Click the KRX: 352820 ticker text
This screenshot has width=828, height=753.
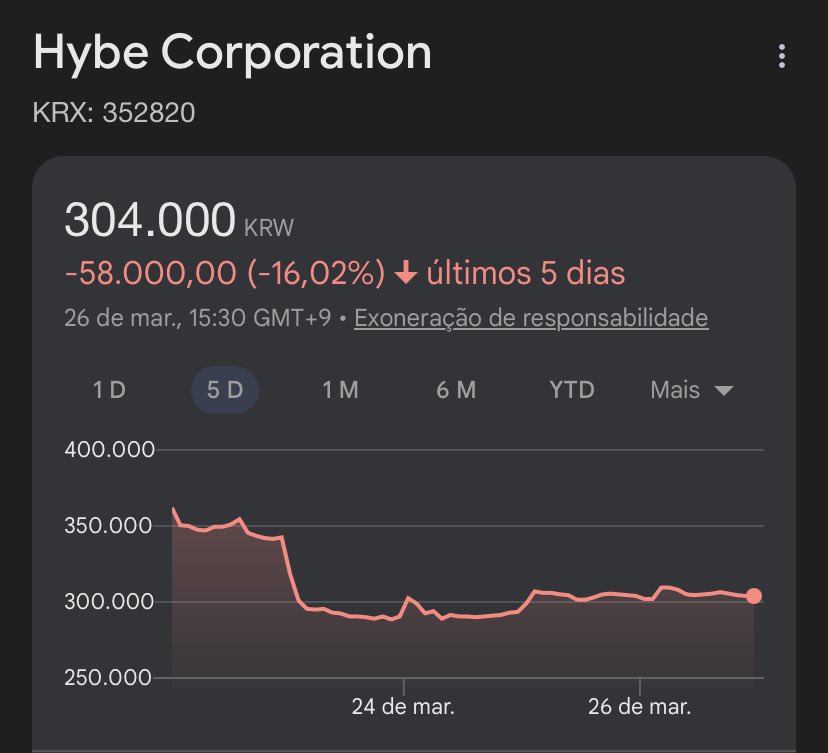point(114,112)
